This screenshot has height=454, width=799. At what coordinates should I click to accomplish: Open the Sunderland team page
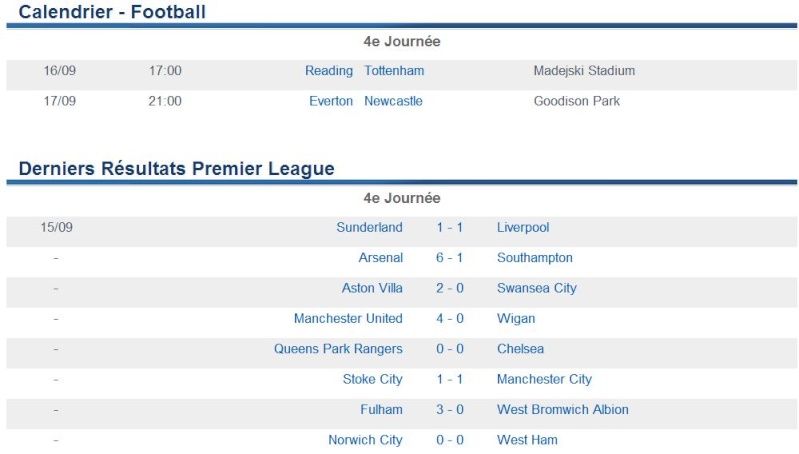point(369,228)
